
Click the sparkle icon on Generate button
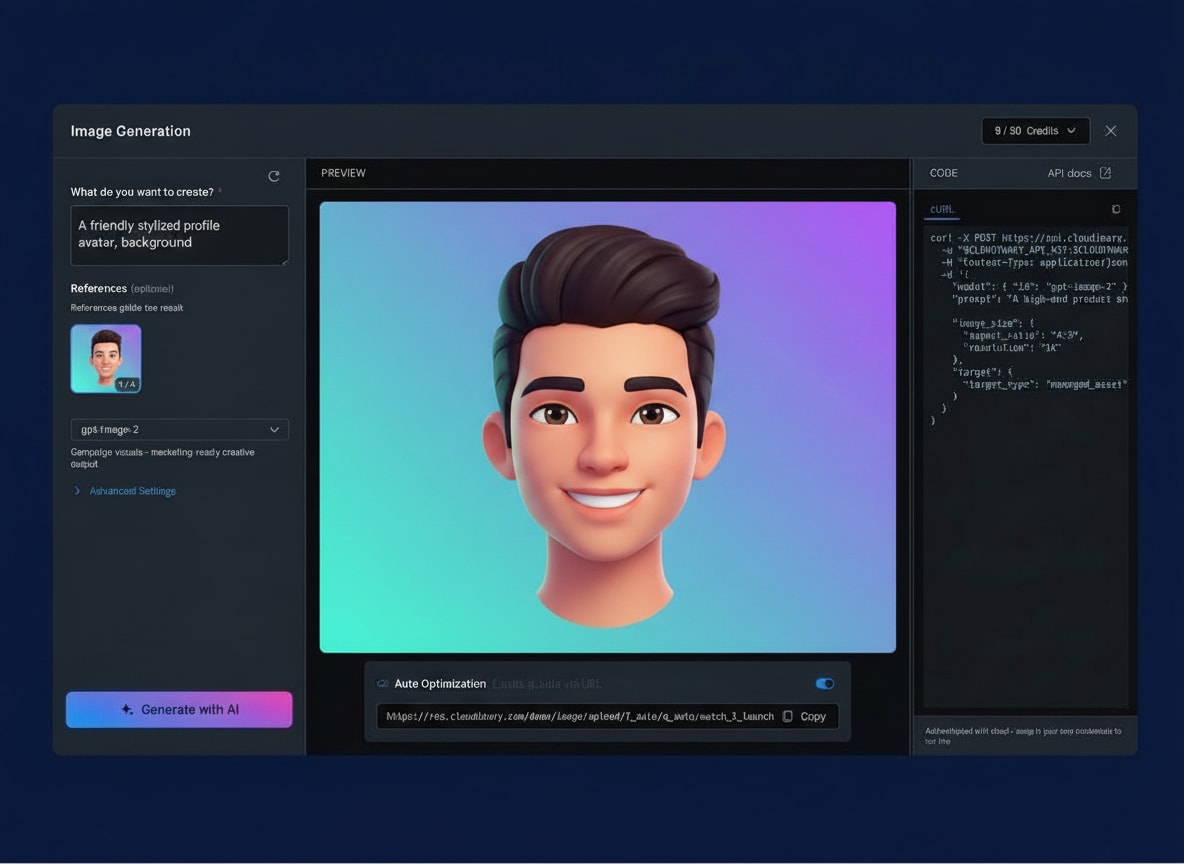[127, 709]
